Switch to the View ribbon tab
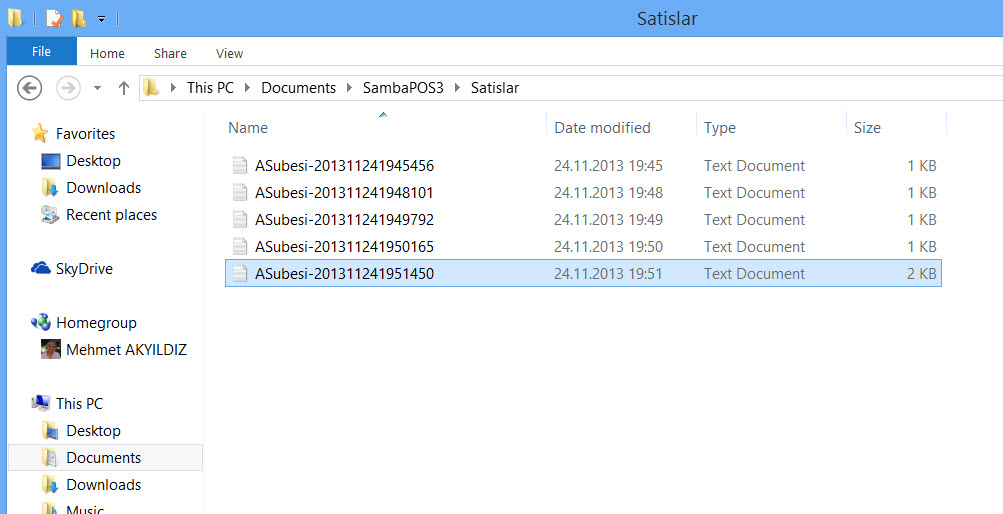 click(229, 53)
